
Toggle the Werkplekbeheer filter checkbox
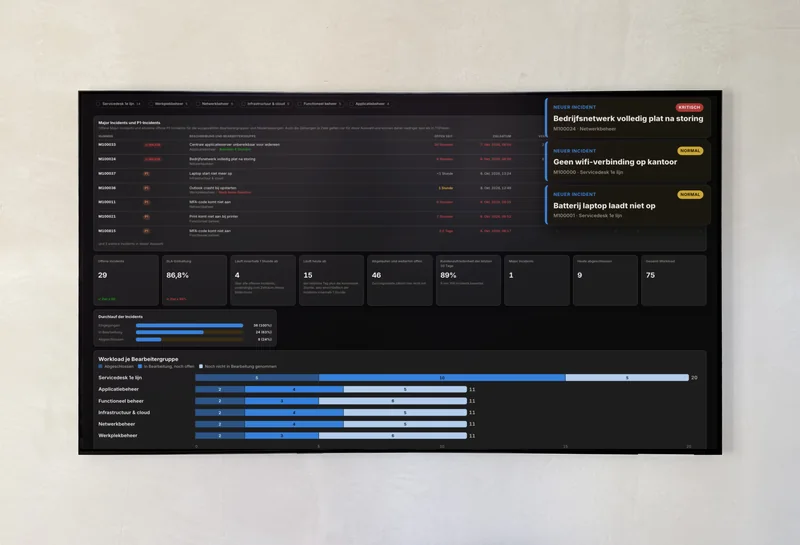[x=151, y=104]
